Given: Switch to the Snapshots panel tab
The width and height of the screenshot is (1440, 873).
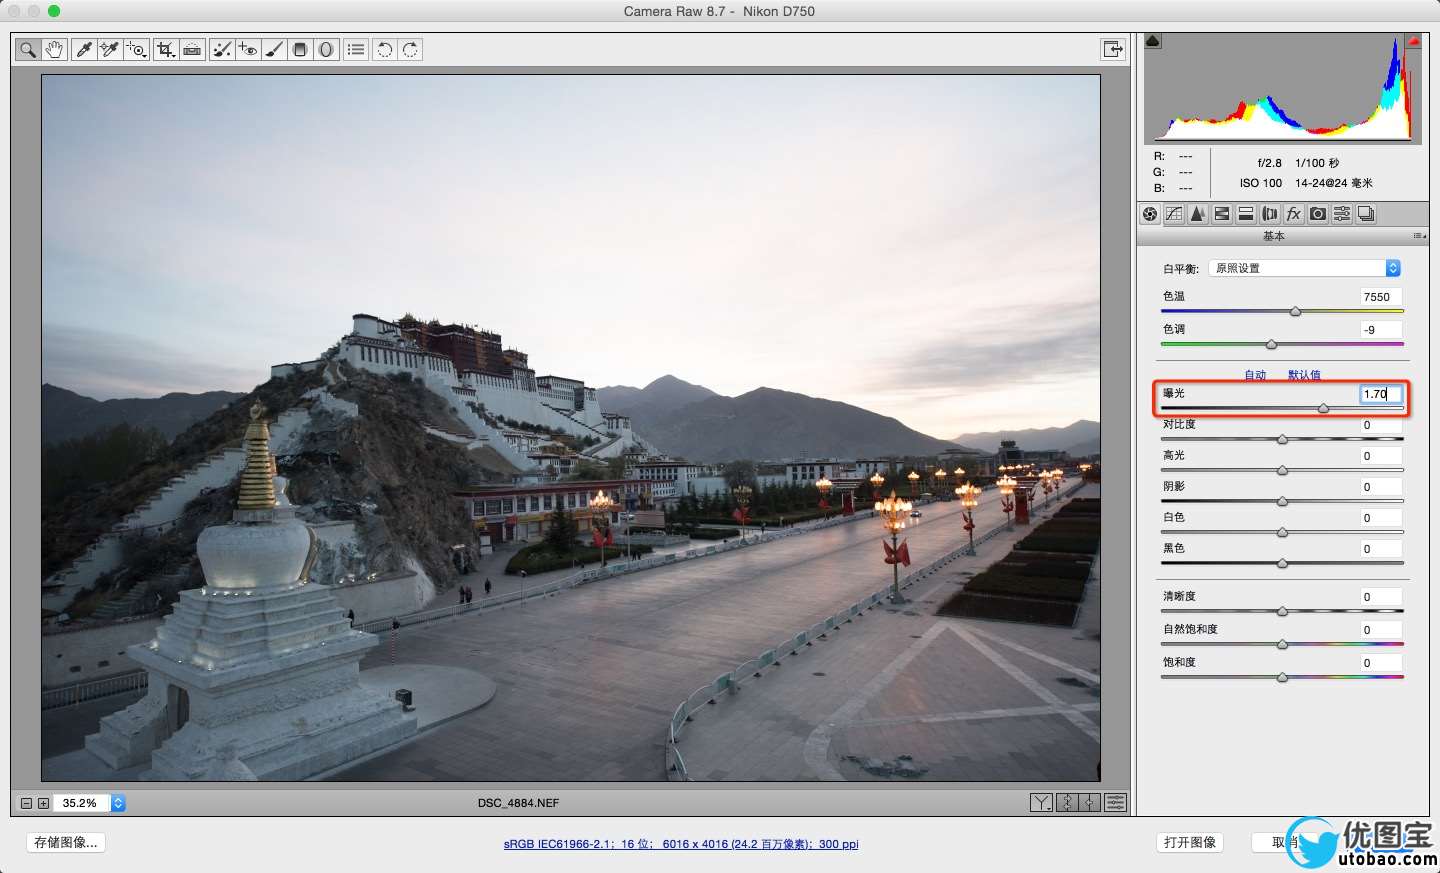Looking at the screenshot, I should pyautogui.click(x=1366, y=213).
